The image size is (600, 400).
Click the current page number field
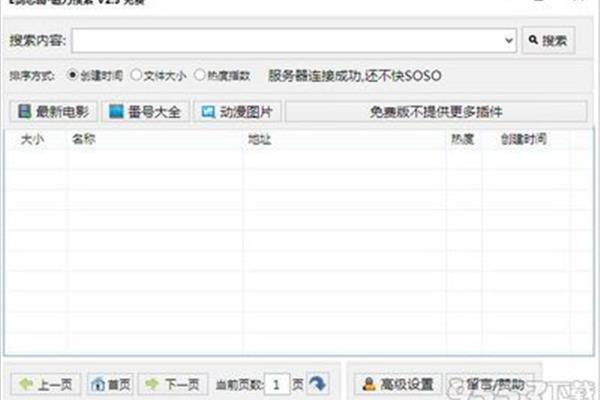(277, 384)
